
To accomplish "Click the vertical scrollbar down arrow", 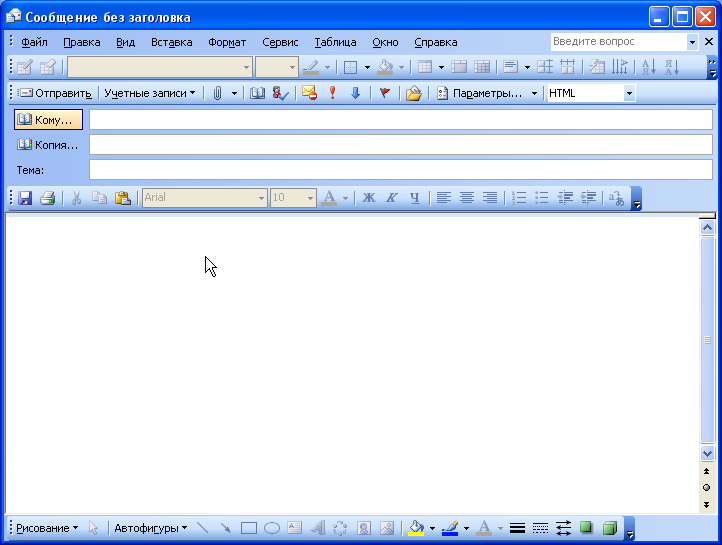I will point(707,453).
